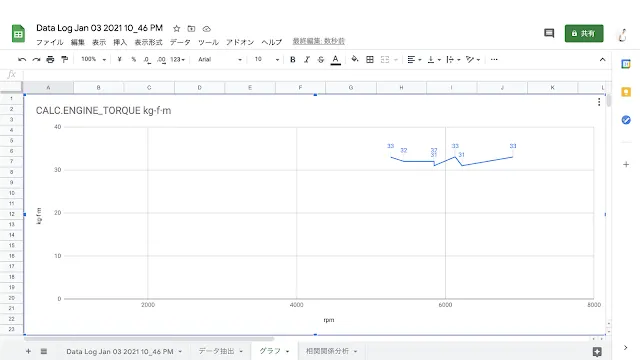Open the データ menu
The width and height of the screenshot is (640, 360).
[180, 42]
